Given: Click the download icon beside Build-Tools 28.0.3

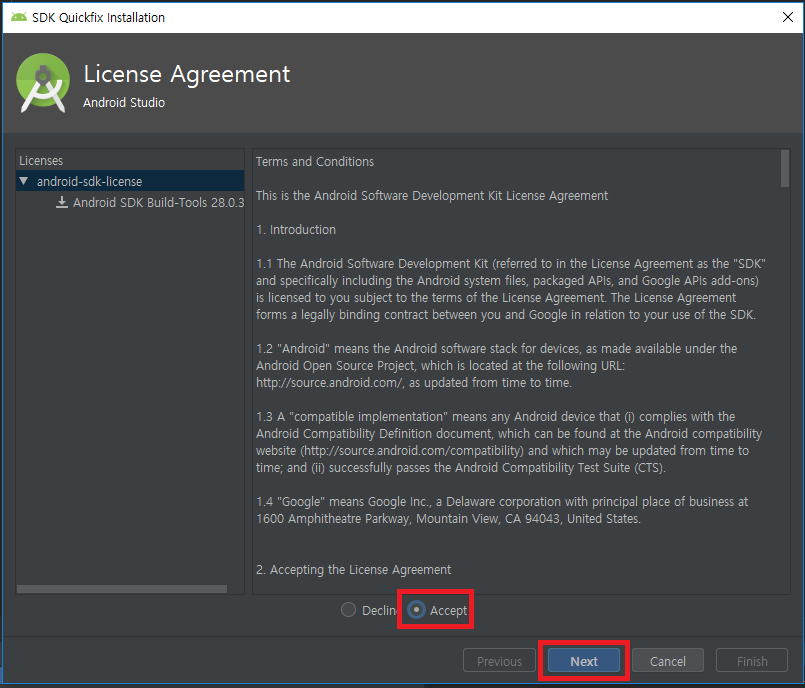Looking at the screenshot, I should point(62,202).
